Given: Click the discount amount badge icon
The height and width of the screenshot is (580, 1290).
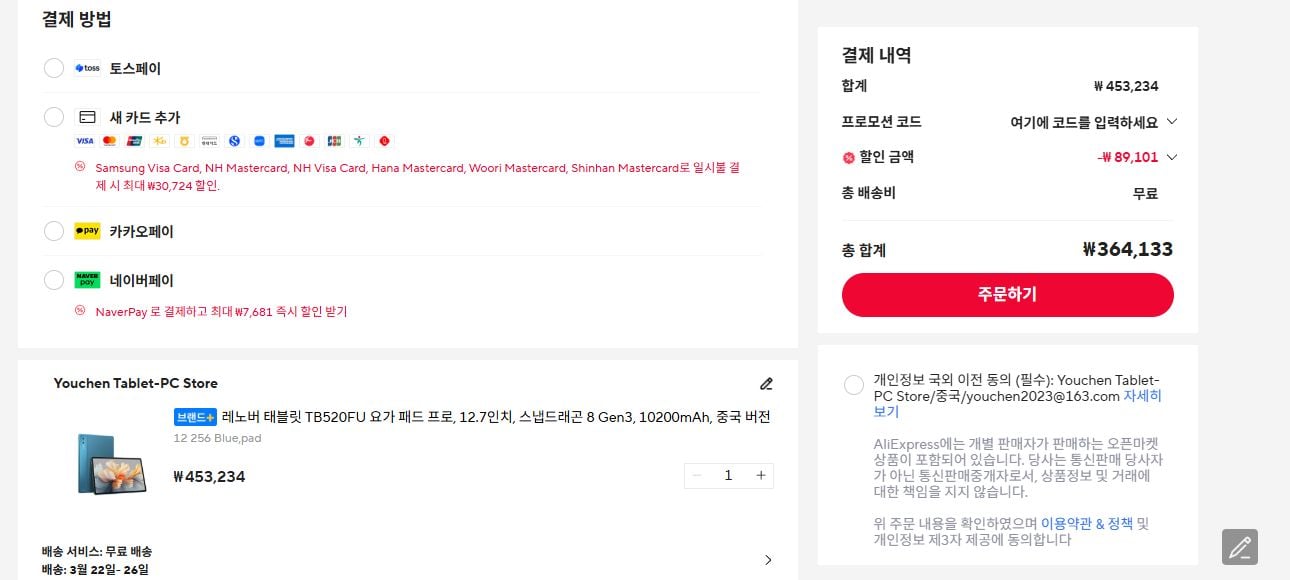Looking at the screenshot, I should click(x=849, y=157).
